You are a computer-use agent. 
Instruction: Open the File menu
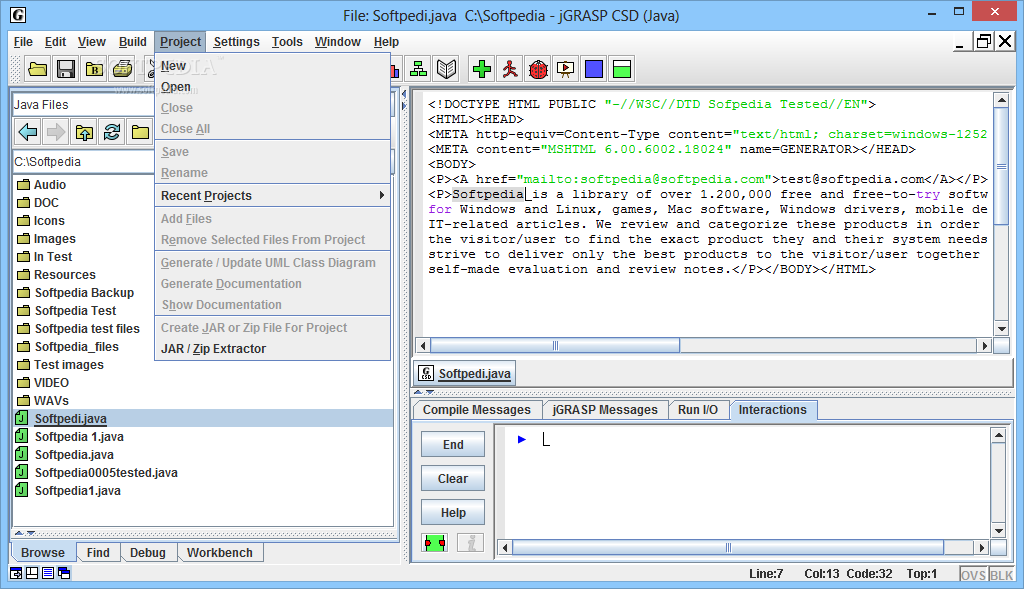(x=23, y=42)
